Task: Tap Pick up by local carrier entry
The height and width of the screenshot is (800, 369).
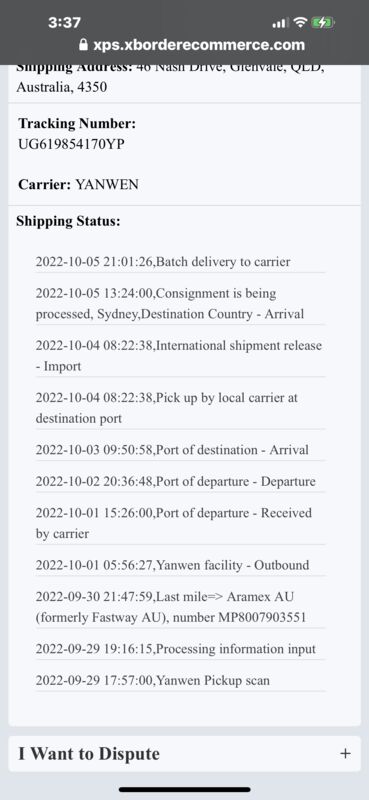Action: point(180,408)
